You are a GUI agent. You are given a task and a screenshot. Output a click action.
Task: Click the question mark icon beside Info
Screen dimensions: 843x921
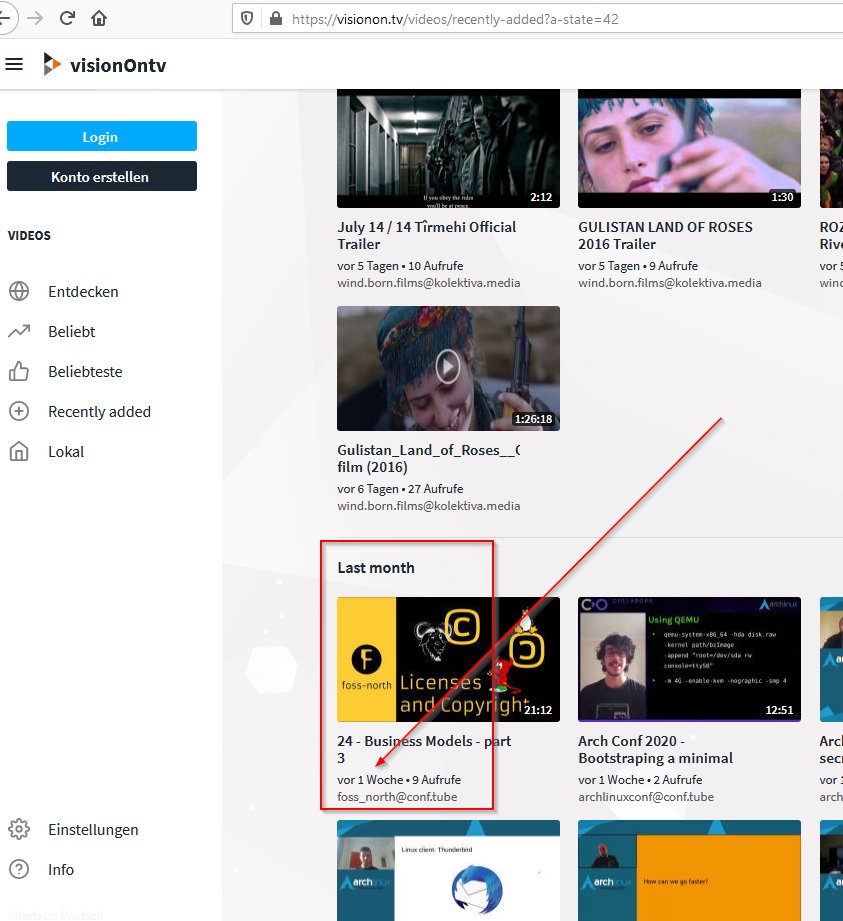(x=19, y=869)
